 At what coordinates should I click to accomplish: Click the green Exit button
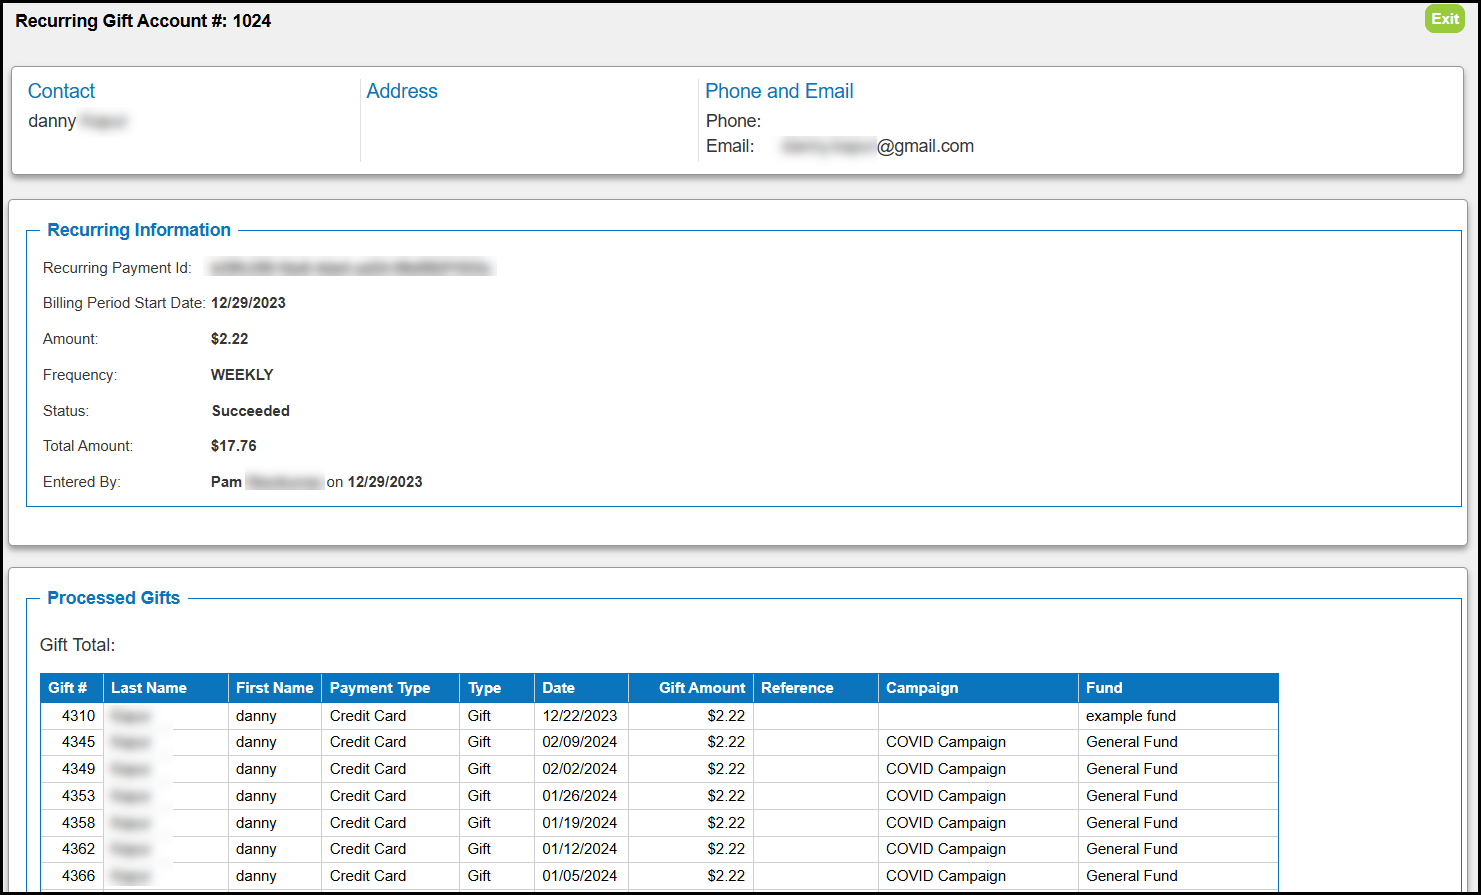coord(1444,19)
